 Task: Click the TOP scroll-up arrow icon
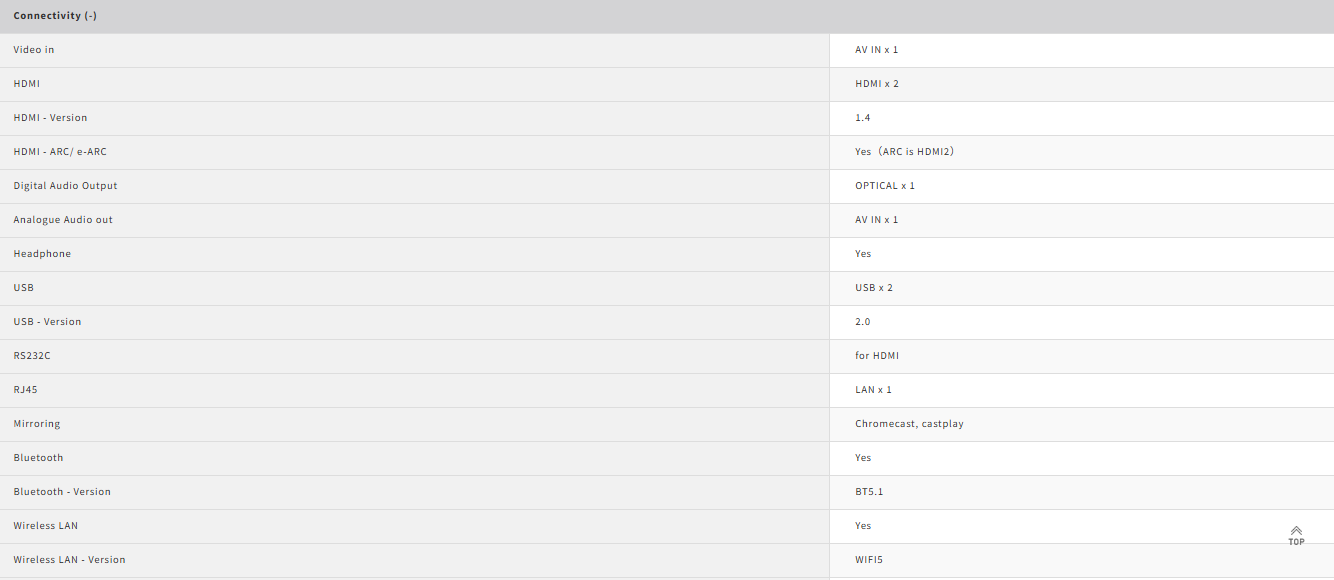pos(1296,535)
